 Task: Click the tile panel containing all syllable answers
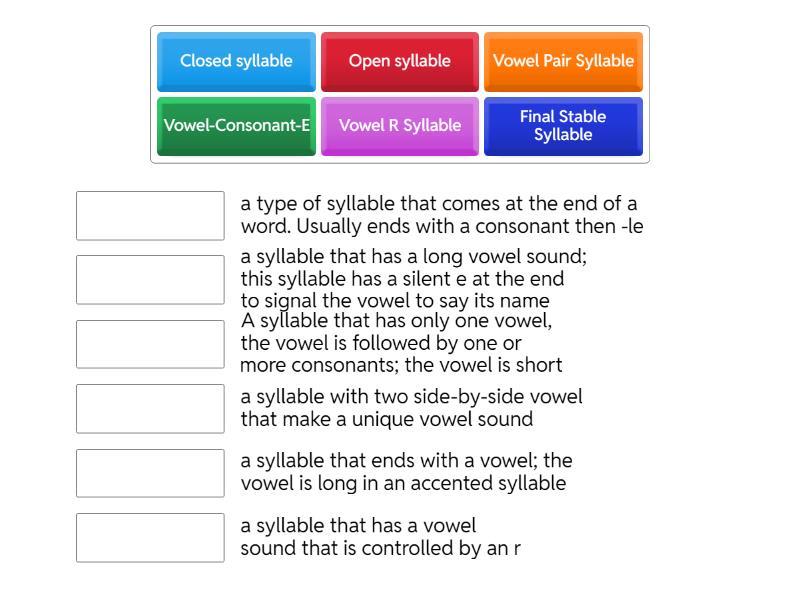coord(400,94)
